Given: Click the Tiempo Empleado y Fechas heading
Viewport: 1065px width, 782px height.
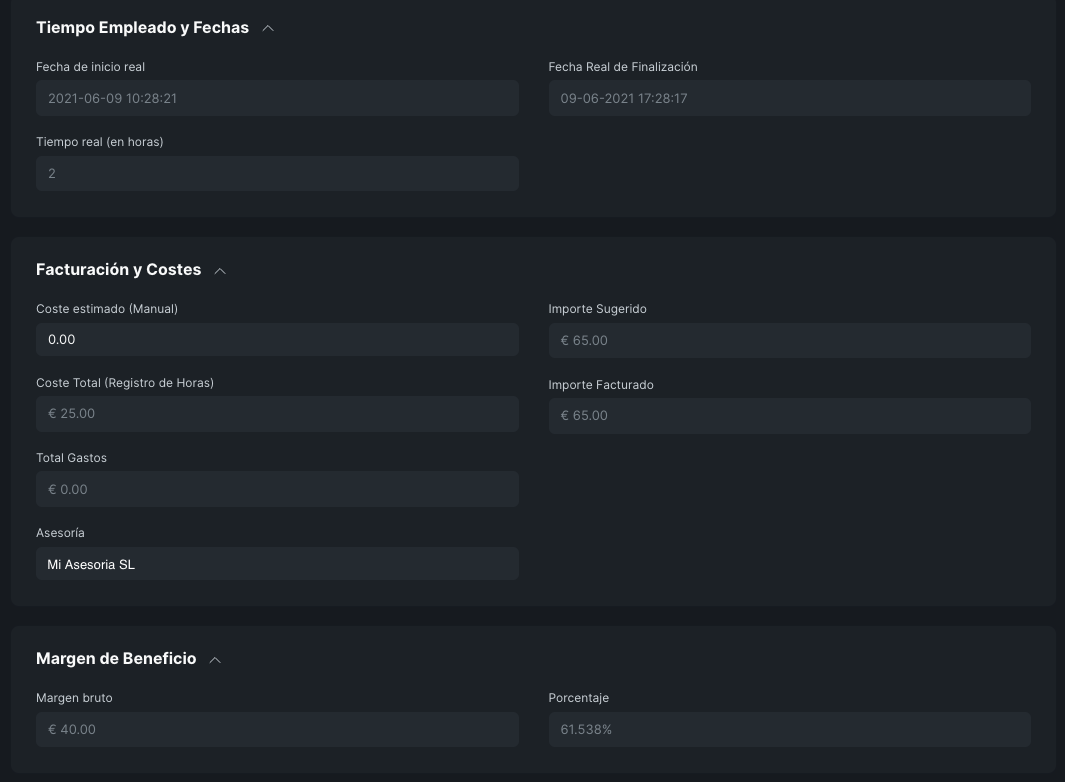Looking at the screenshot, I should (x=142, y=28).
